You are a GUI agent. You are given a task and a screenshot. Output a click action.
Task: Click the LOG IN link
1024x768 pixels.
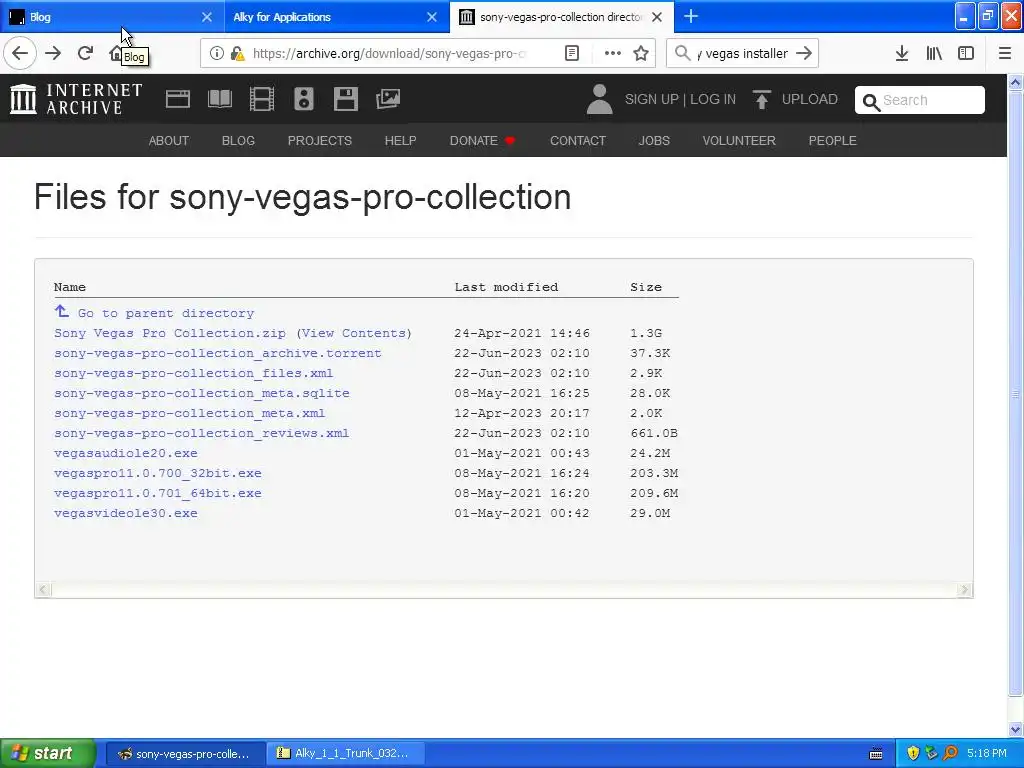tap(713, 99)
